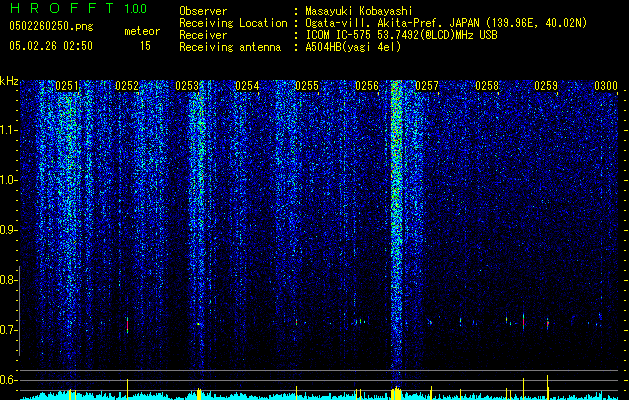Viewport: 629px width, 400px height.
Task: Click the red echo blip near 0259
Action: (x=548, y=323)
